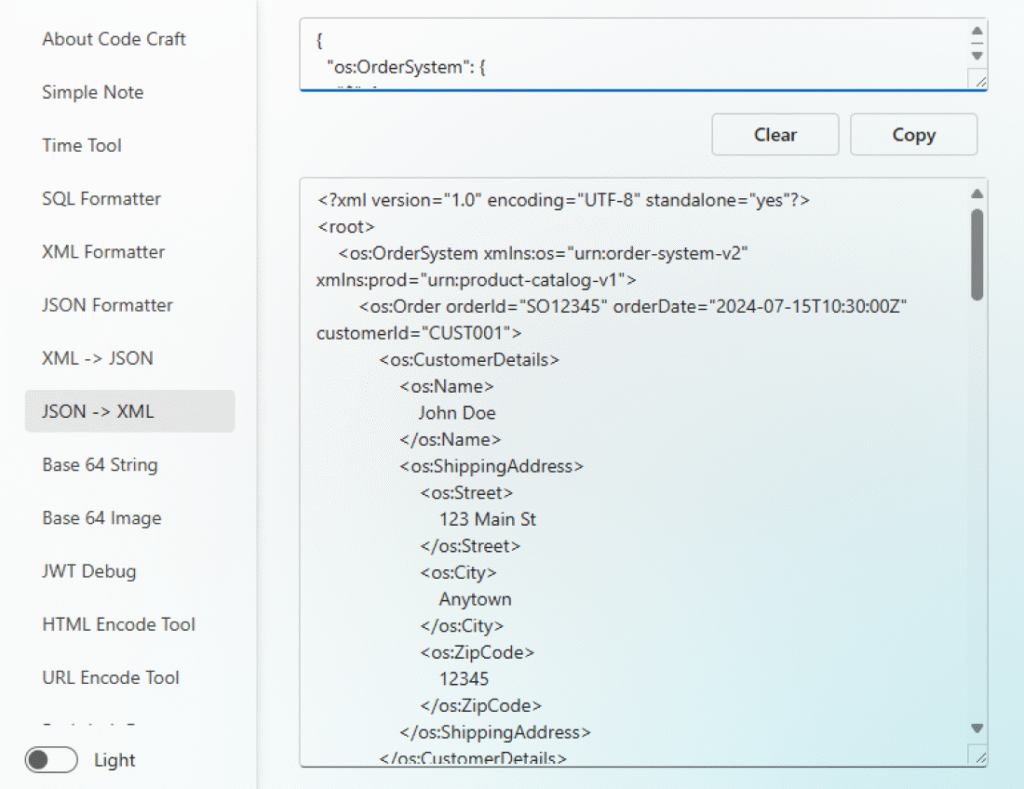Screen dimensions: 1024x789
Task: Click the <os:ZipCode> opening tag
Action: pyautogui.click(x=477, y=652)
